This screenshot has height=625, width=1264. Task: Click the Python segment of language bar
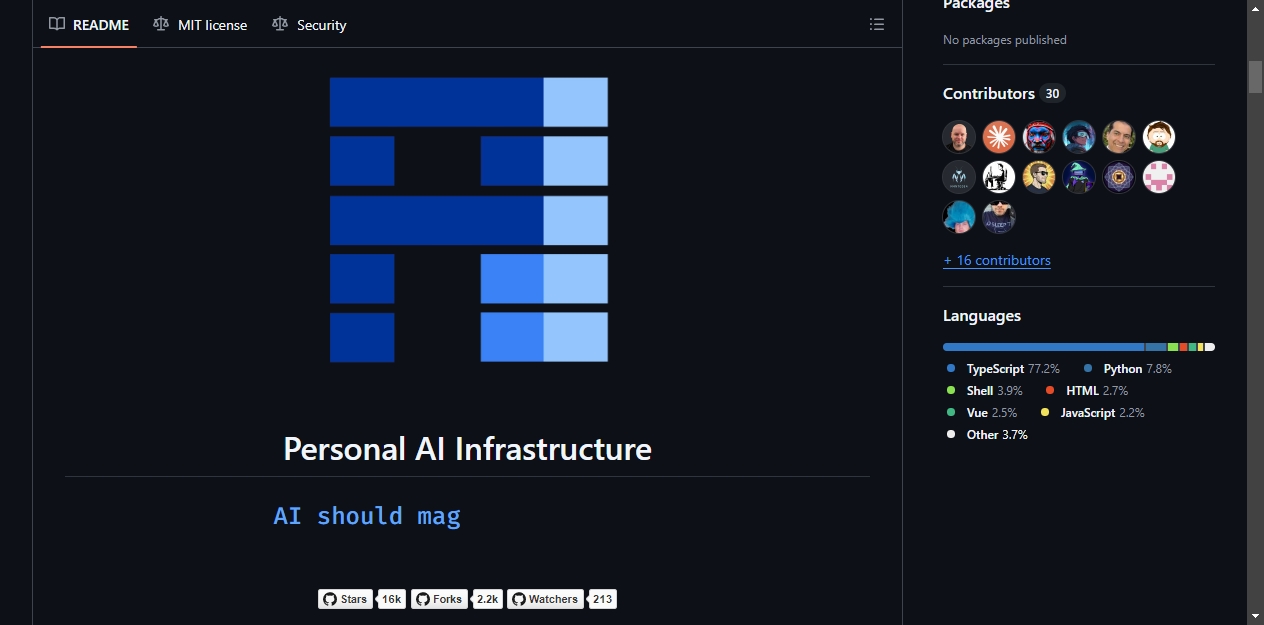click(x=1156, y=347)
